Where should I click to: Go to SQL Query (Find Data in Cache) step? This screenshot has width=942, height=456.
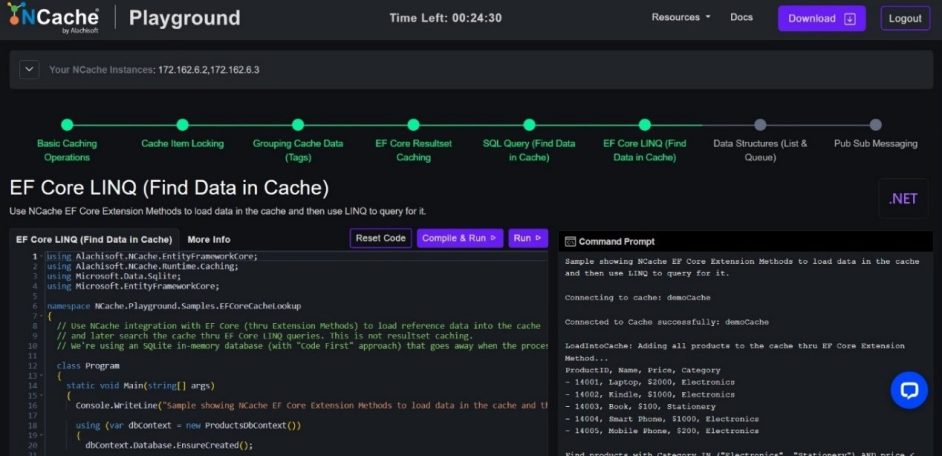click(529, 124)
